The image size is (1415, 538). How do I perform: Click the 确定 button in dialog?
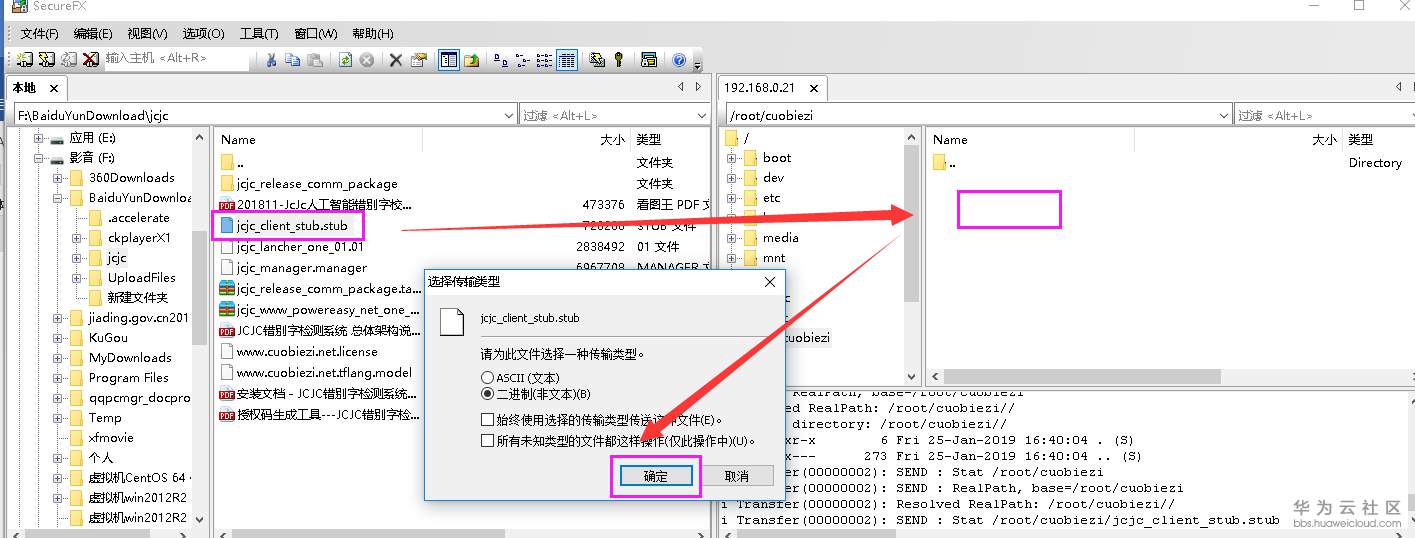click(656, 476)
